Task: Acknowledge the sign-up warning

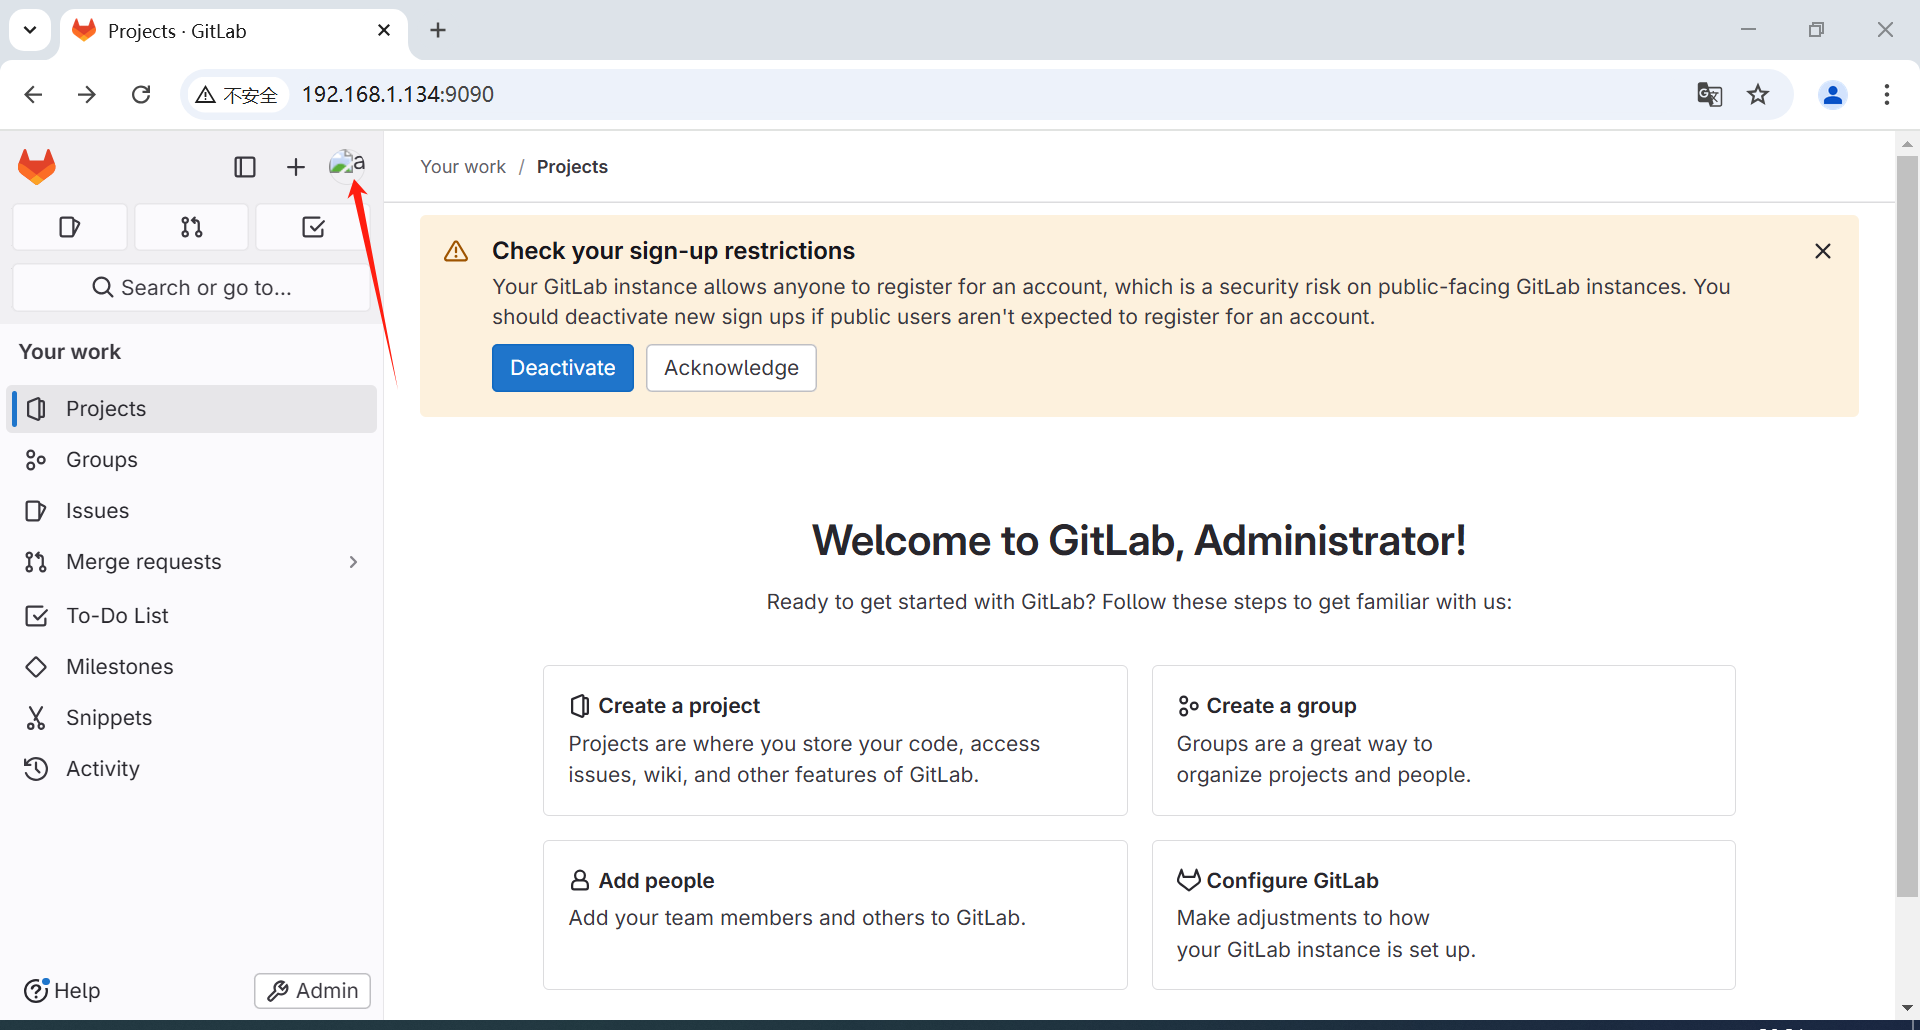Action: (x=731, y=368)
